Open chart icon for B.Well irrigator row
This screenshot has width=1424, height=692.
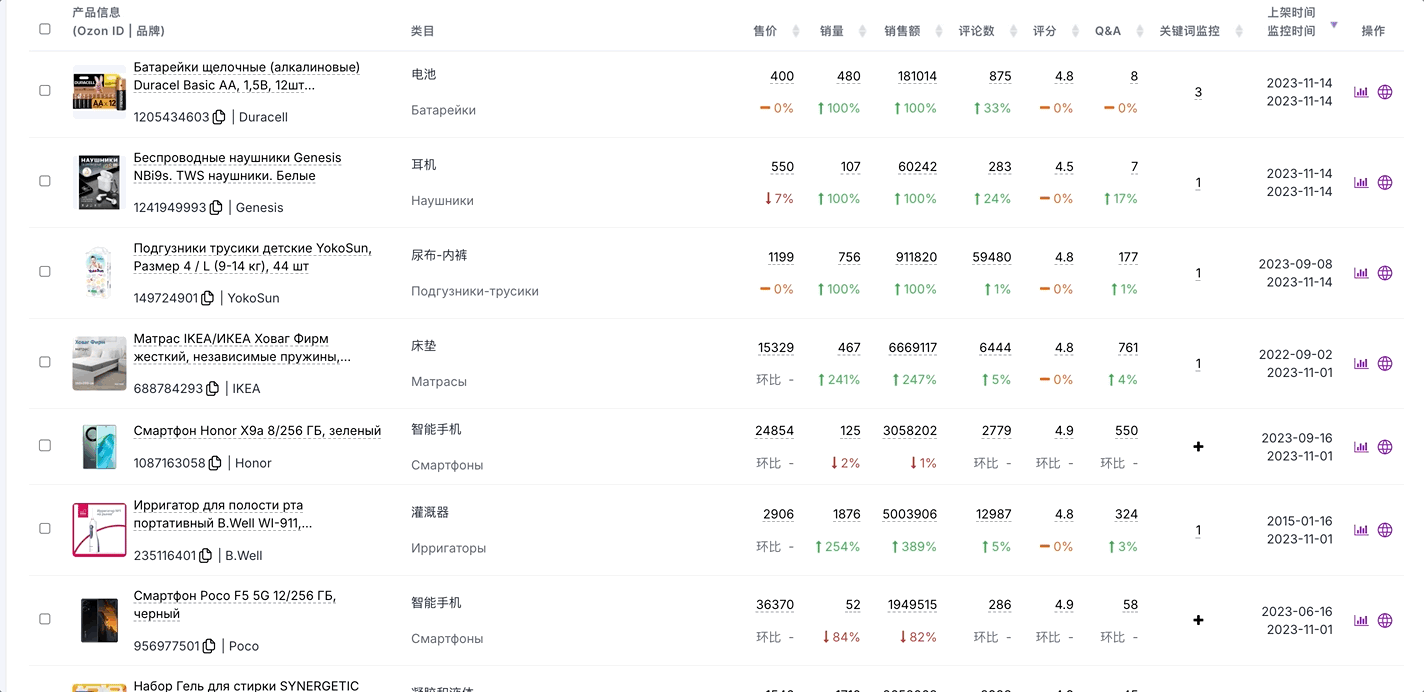[x=1361, y=530]
